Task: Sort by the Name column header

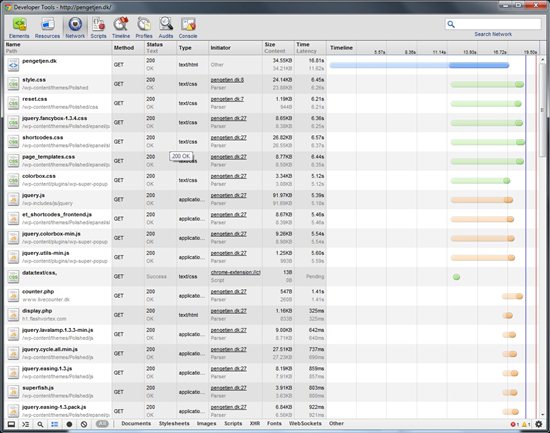Action: tap(58, 48)
